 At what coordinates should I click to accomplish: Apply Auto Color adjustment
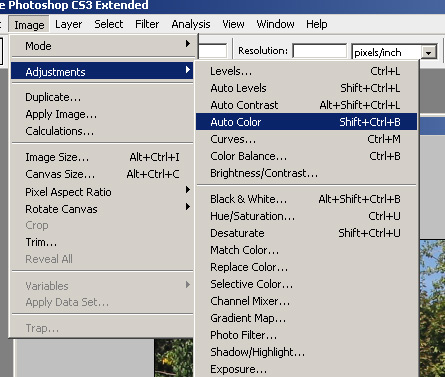point(306,122)
